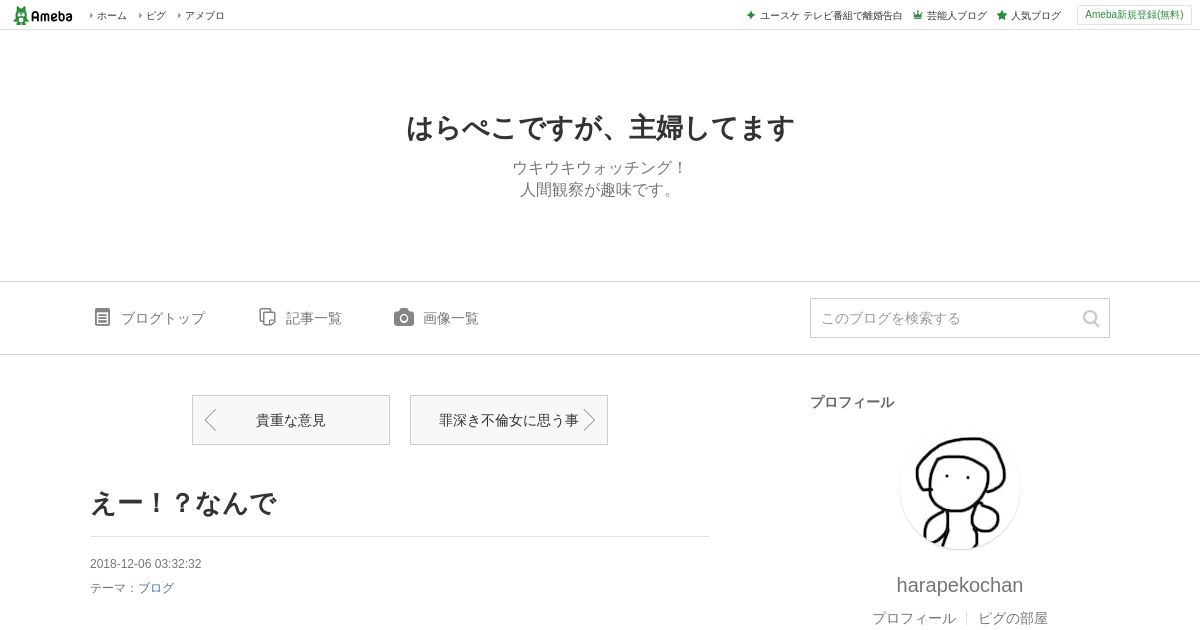The image size is (1200, 630).
Task: Click in the blog search field
Action: point(945,318)
